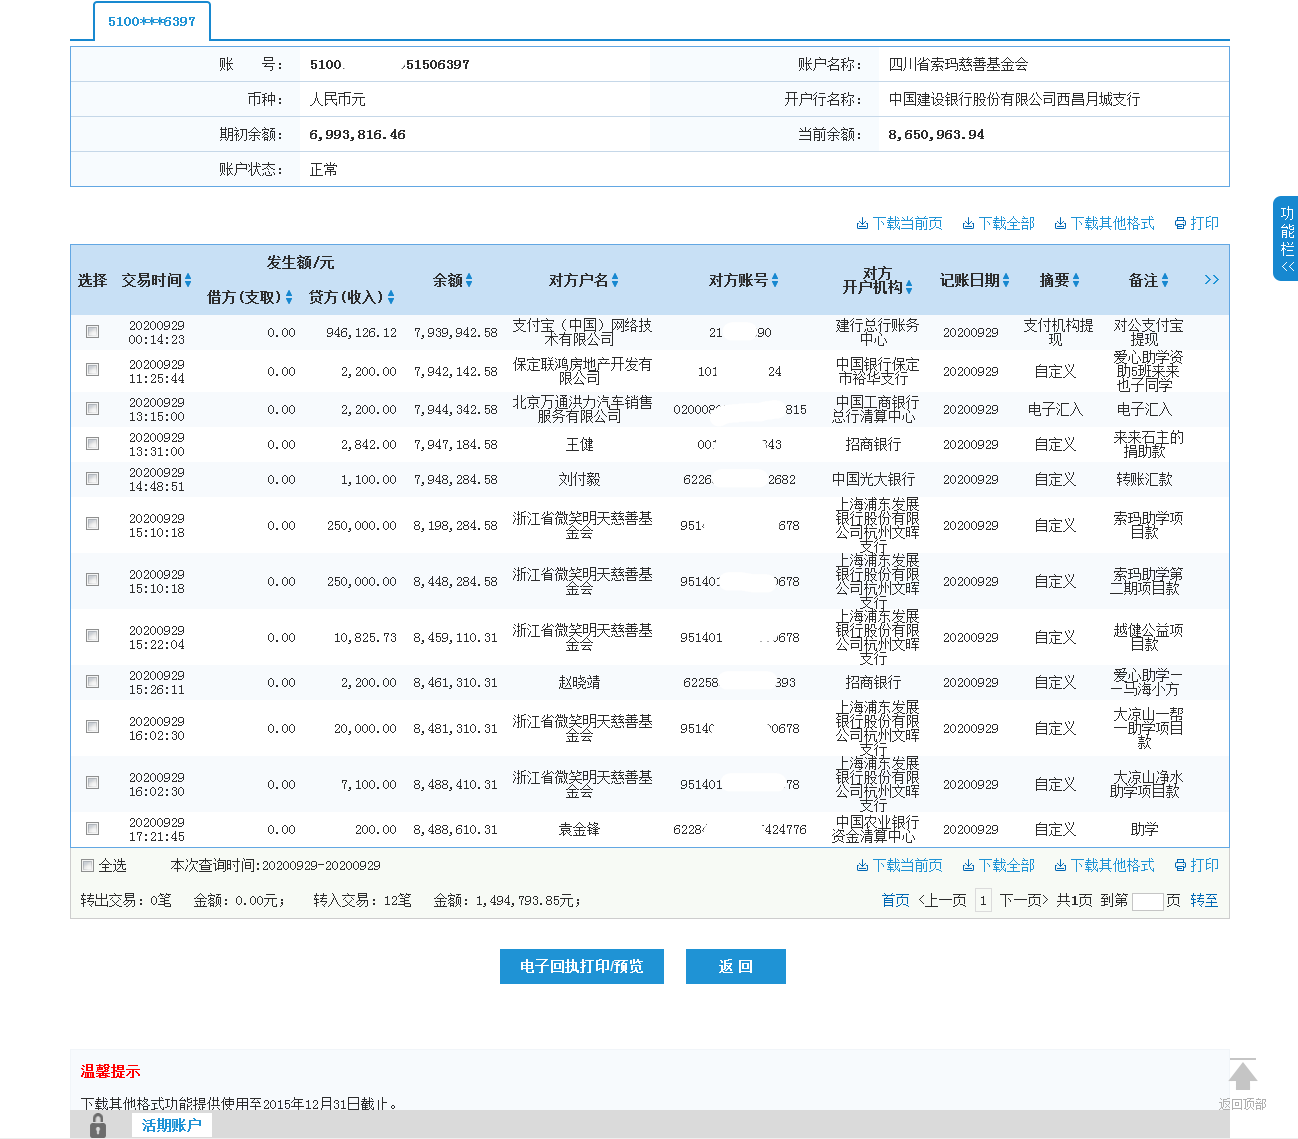The height and width of the screenshot is (1139, 1298).
Task: Toggle the 全选 select-all checkbox
Action: pyautogui.click(x=88, y=865)
